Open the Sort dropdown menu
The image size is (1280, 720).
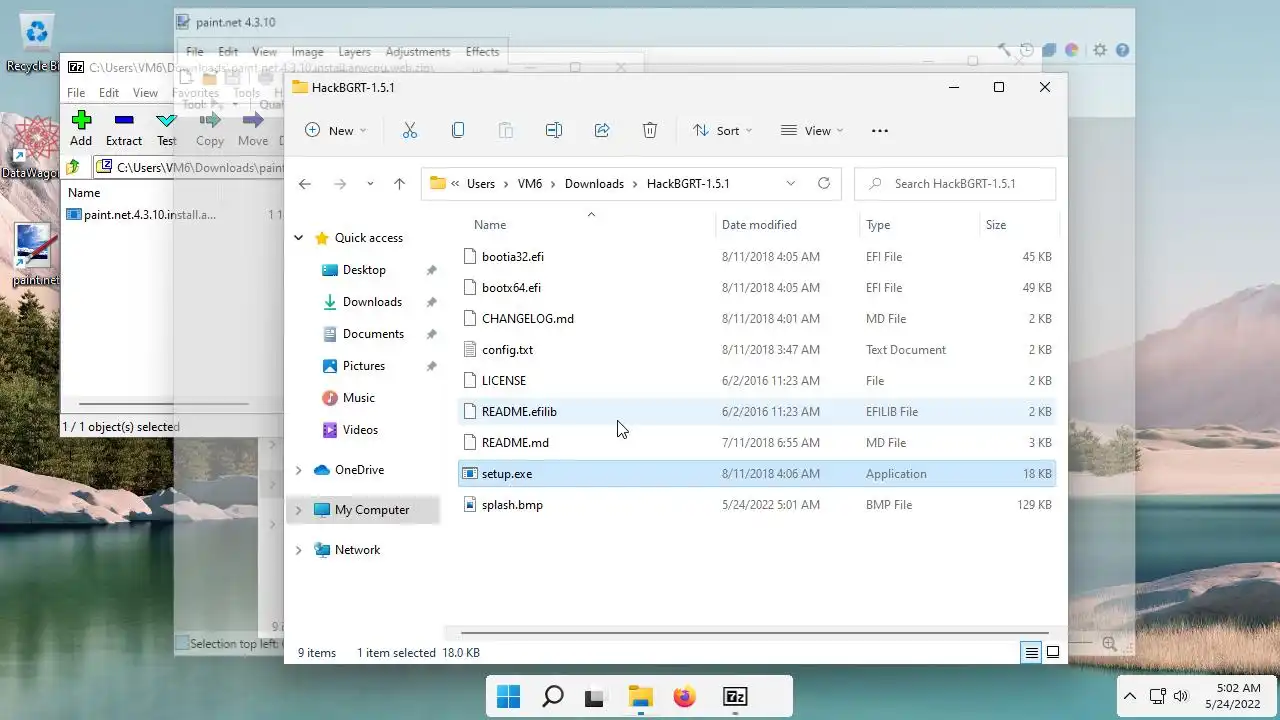722,130
